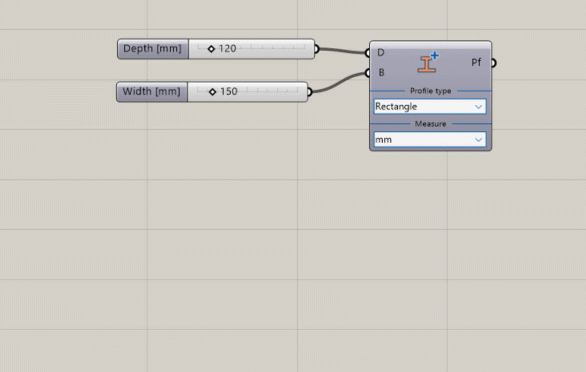Select the D input parameter of the component

[x=380, y=53]
